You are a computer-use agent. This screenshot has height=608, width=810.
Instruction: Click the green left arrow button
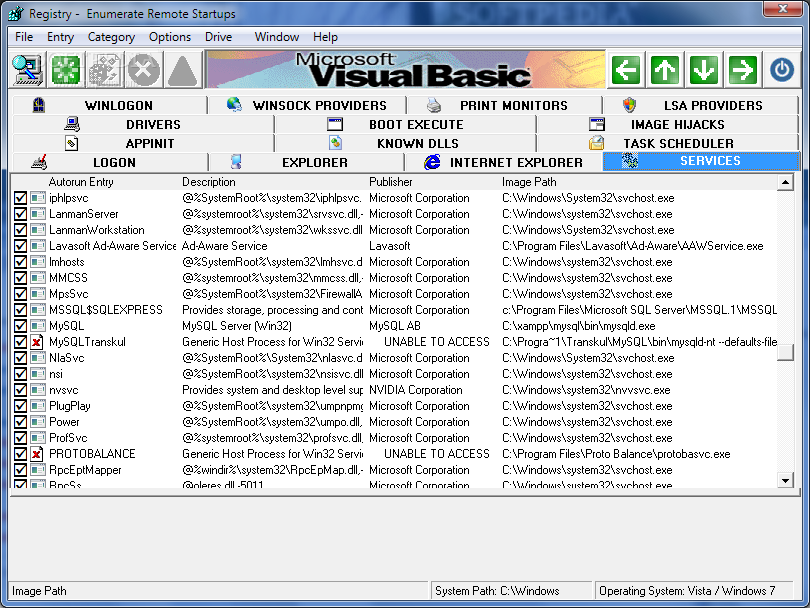(626, 70)
